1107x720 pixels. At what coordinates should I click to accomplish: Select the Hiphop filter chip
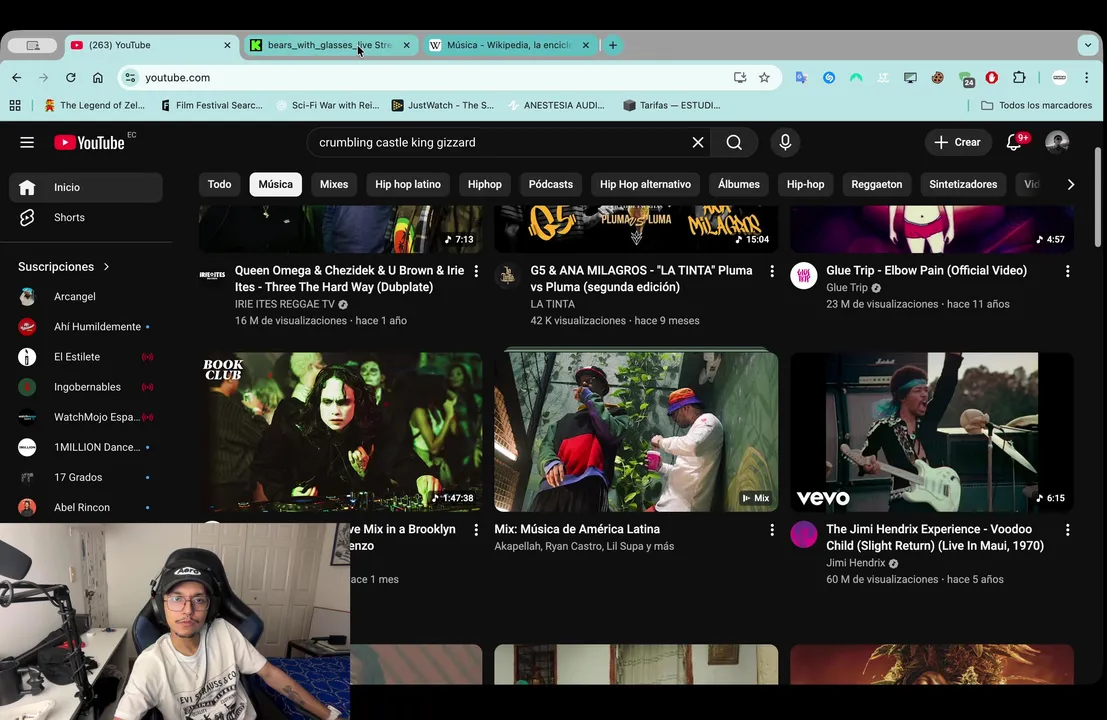484,184
